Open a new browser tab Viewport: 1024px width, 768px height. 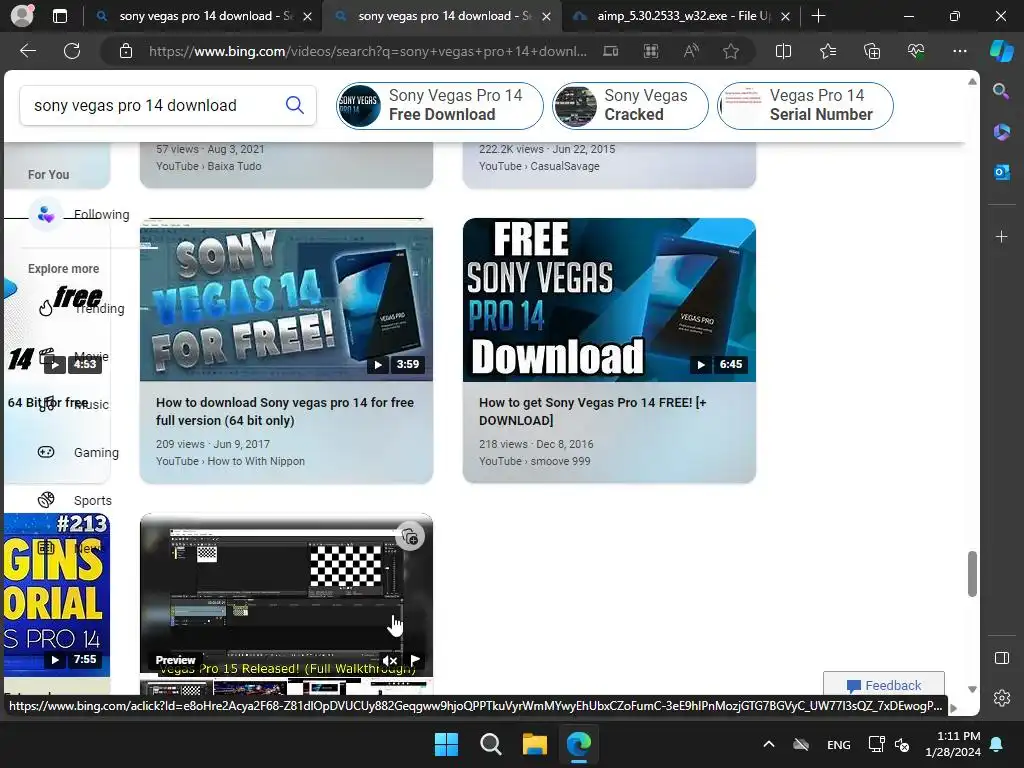818,16
